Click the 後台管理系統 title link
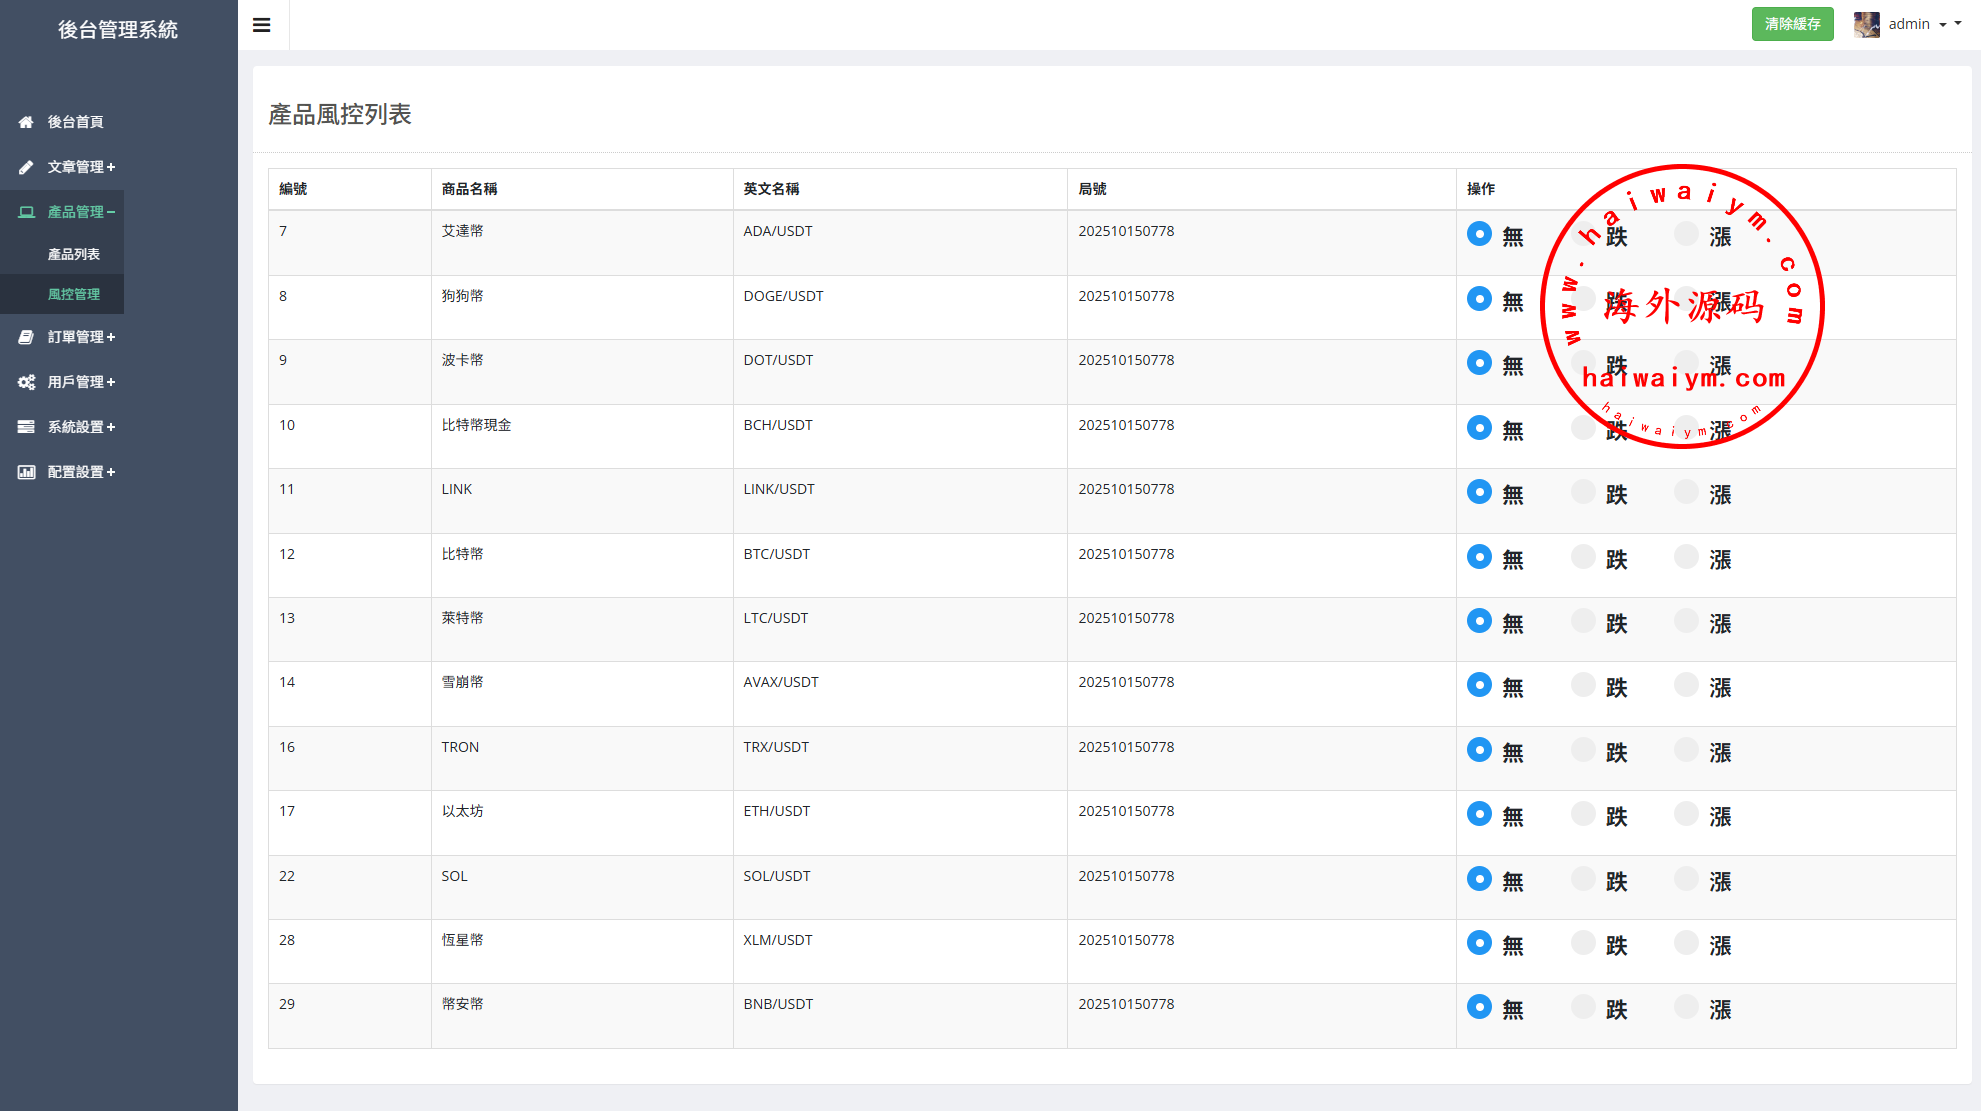 click(118, 30)
